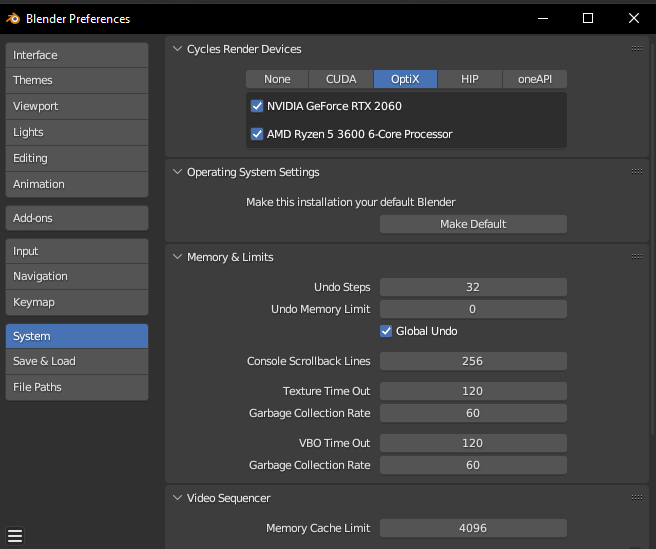Click the Undo Steps value slider

click(473, 287)
